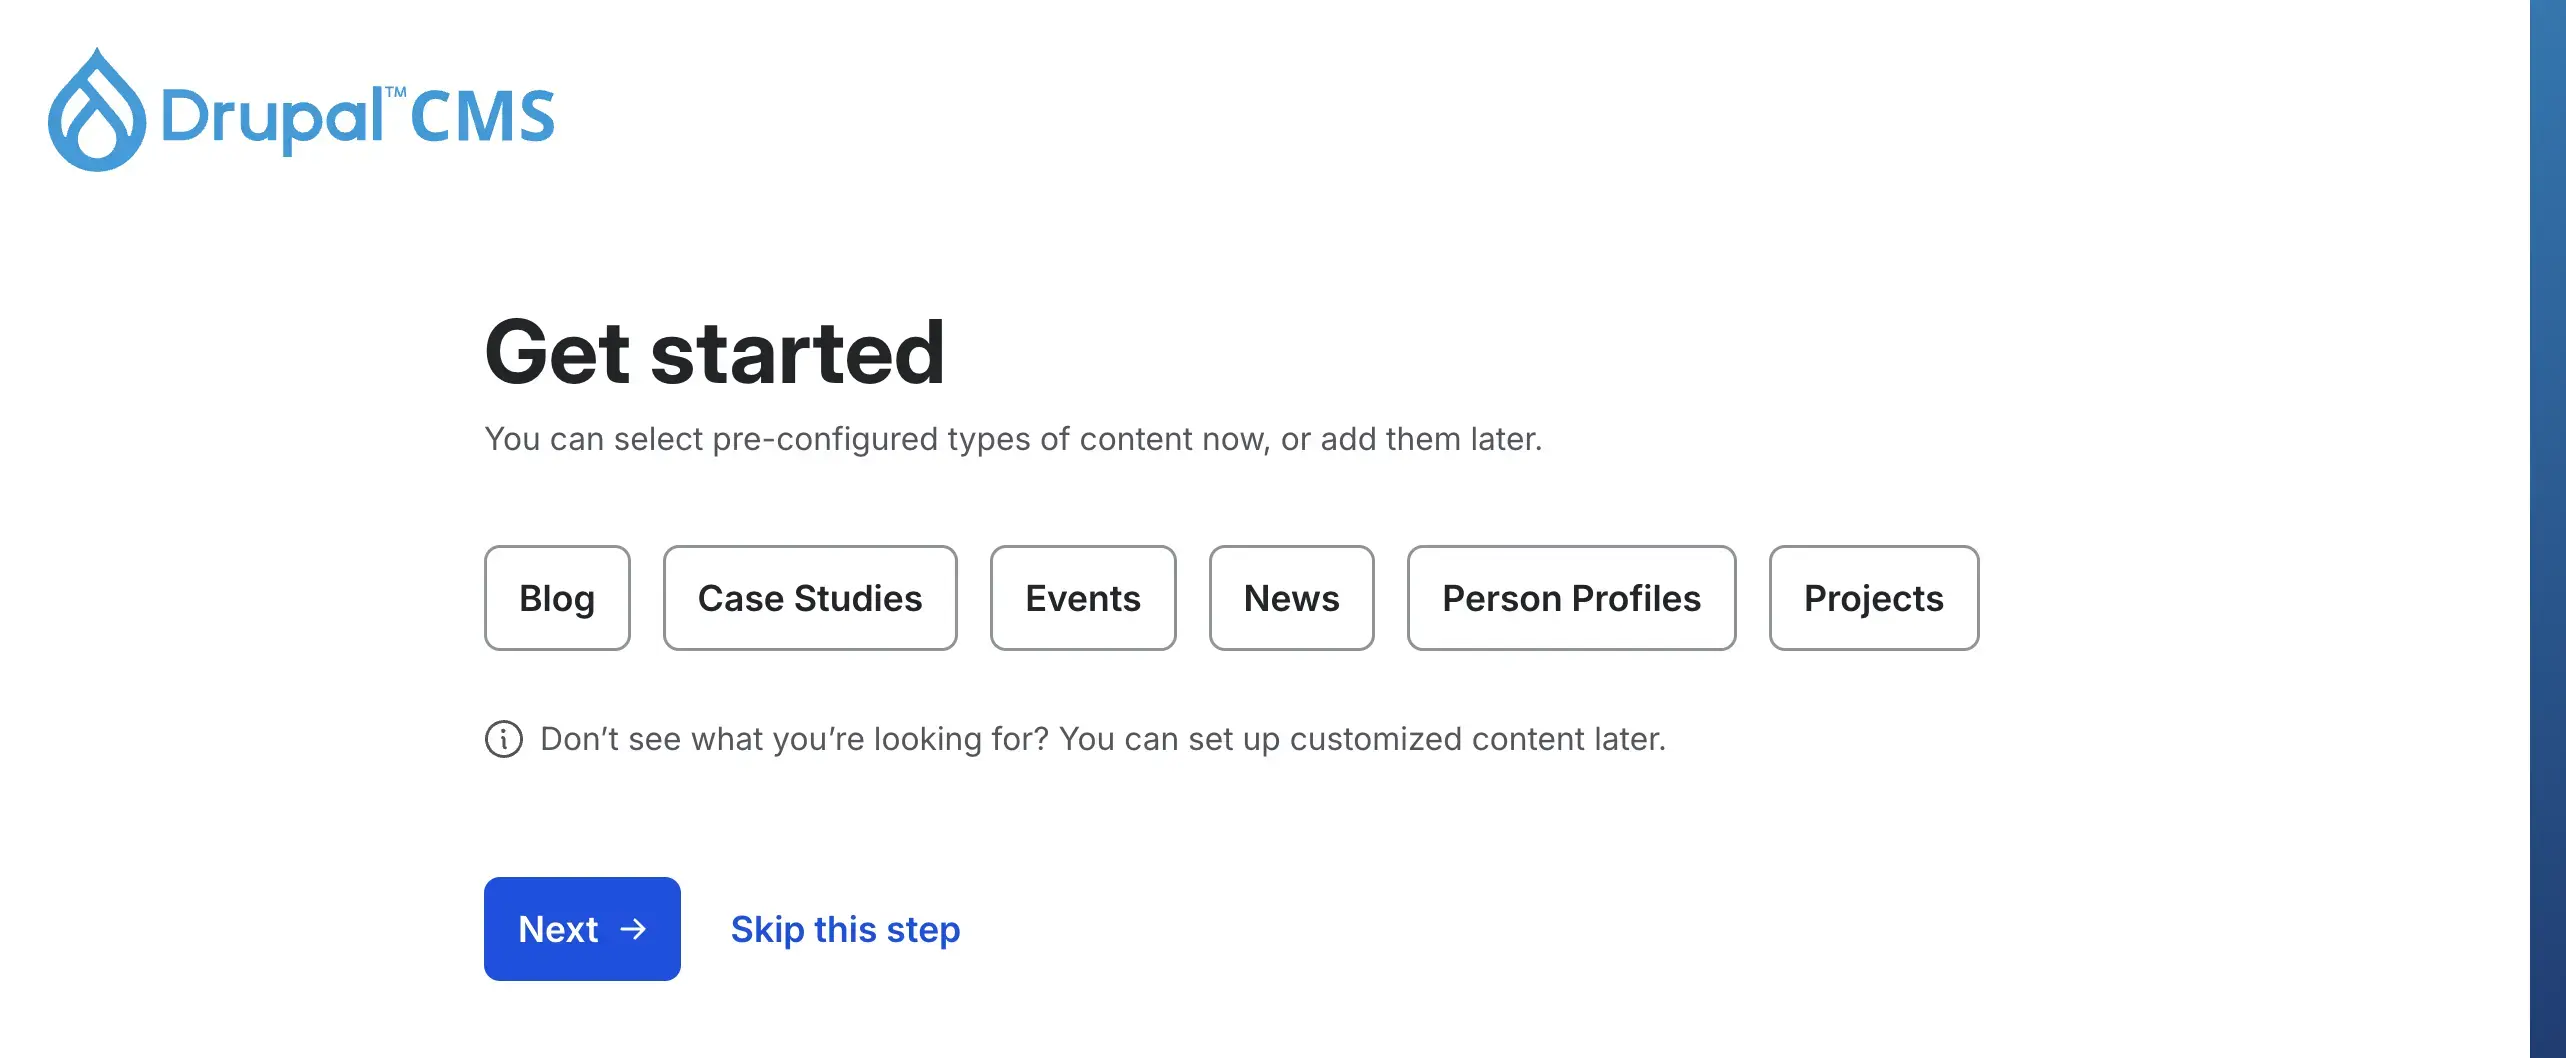2566x1058 pixels.
Task: Click the 'or add them later' text
Action: tap(1410, 439)
